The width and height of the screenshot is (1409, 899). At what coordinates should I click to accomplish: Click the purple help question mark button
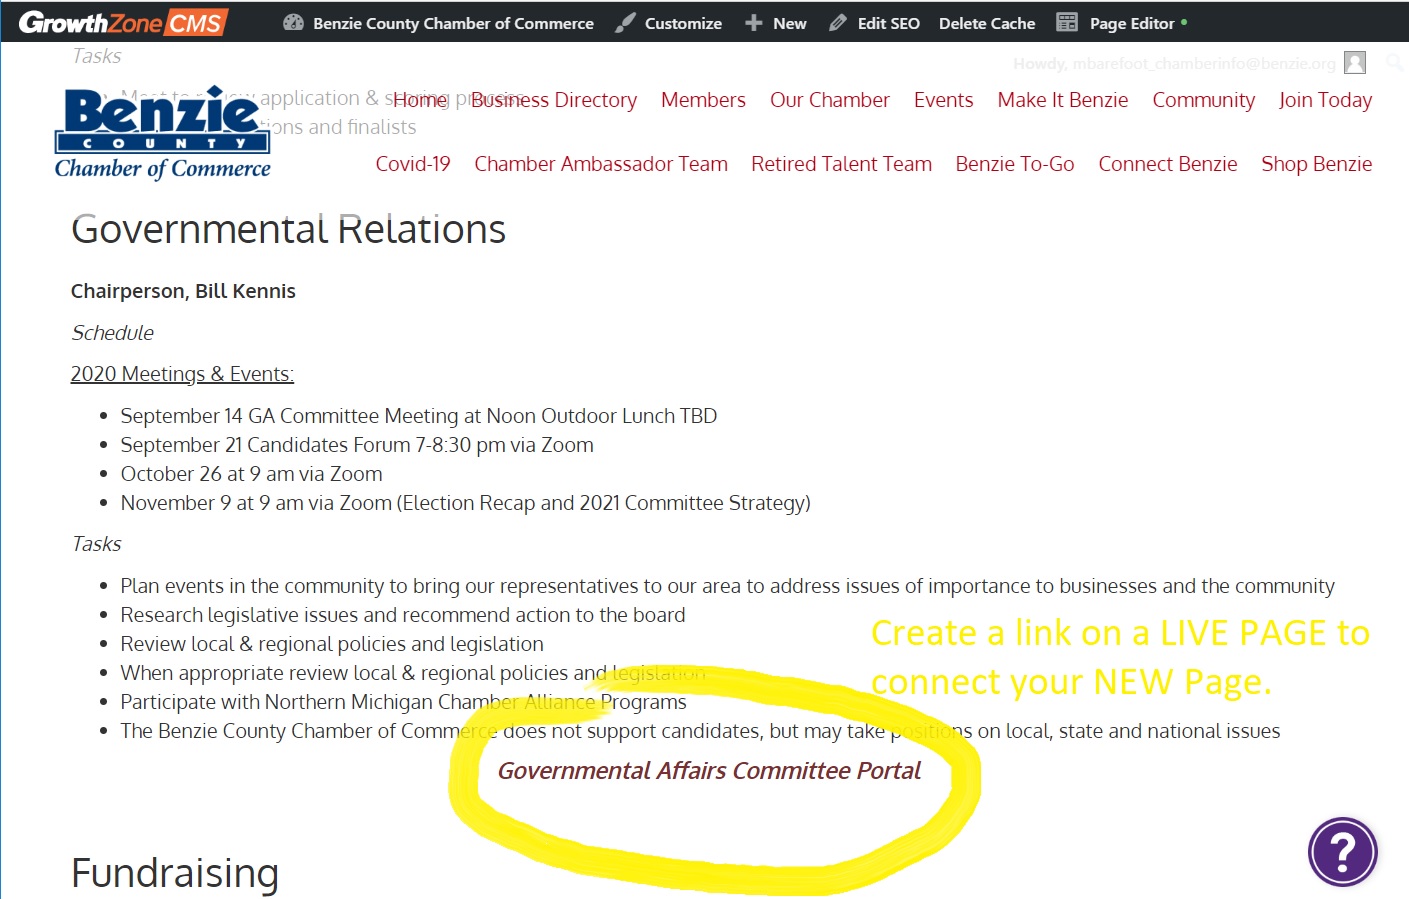point(1343,852)
